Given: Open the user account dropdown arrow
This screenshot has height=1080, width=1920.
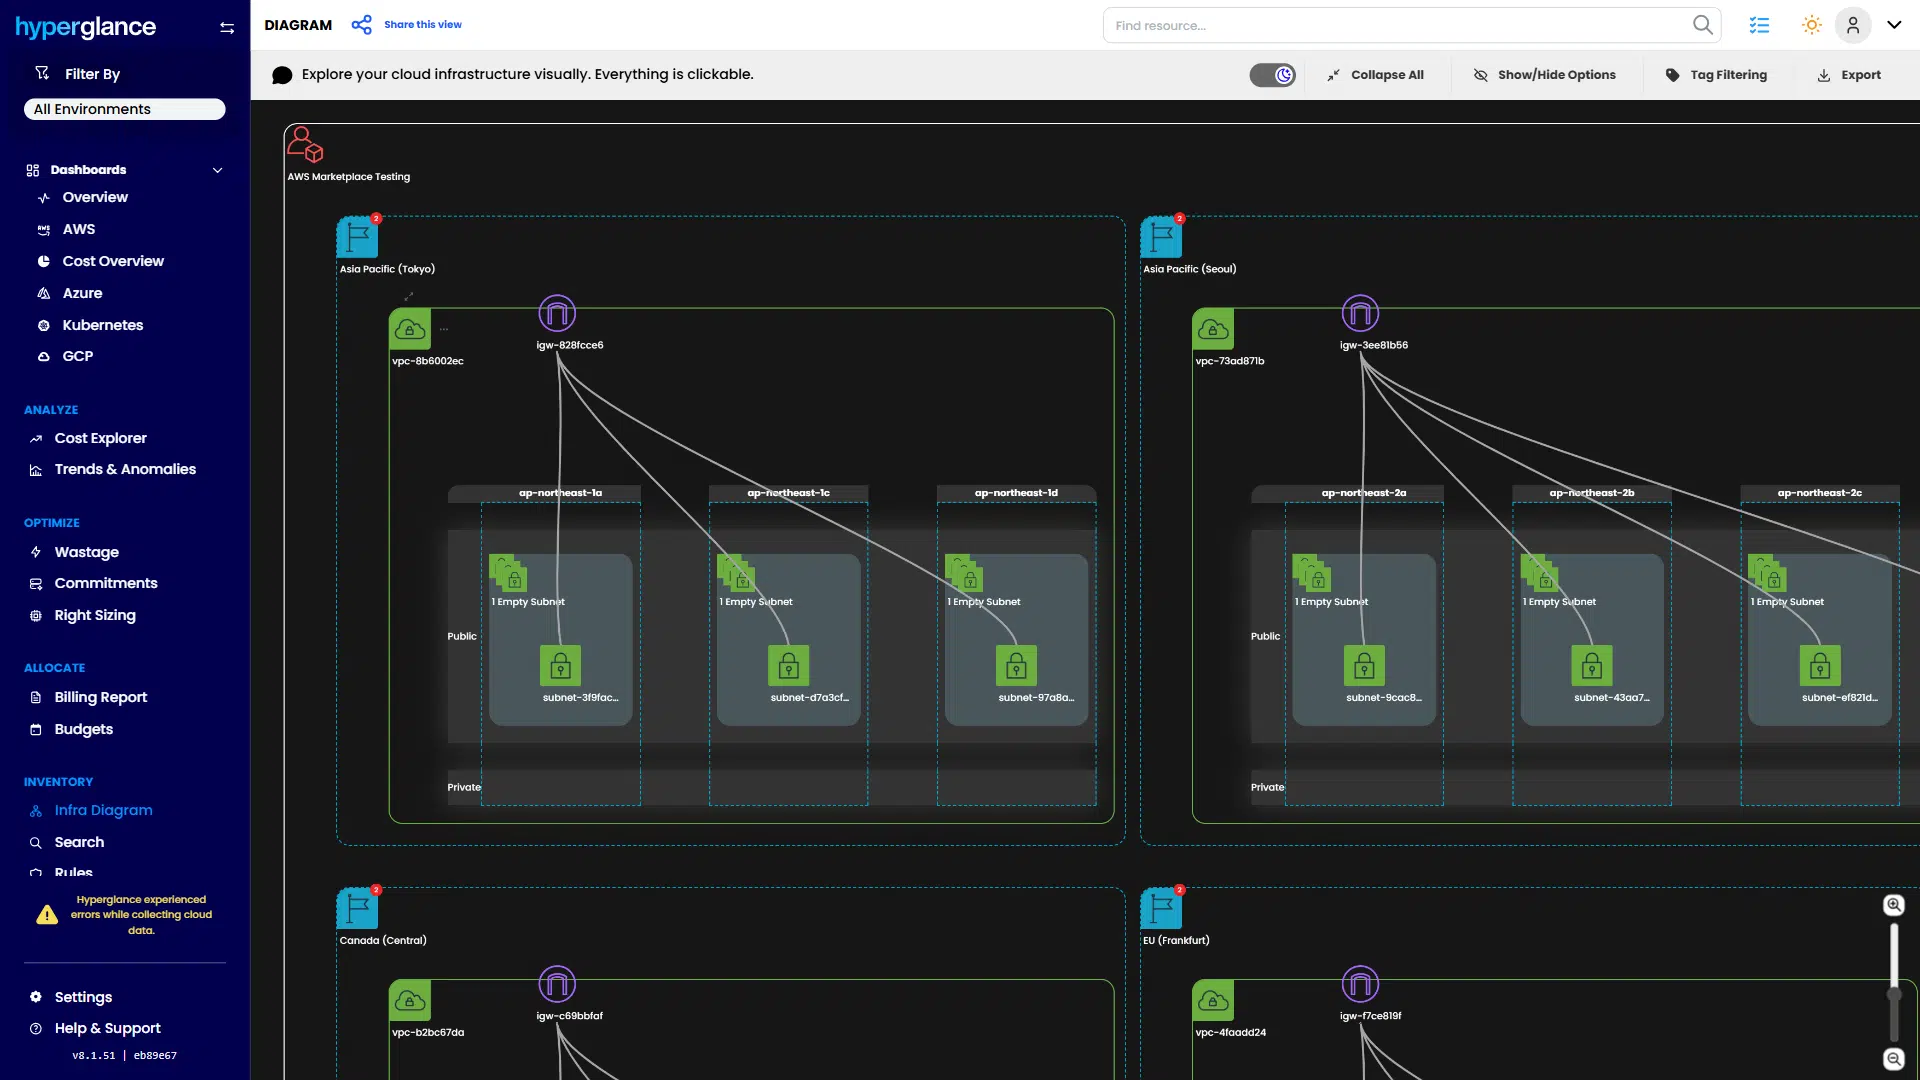Looking at the screenshot, I should (1894, 25).
